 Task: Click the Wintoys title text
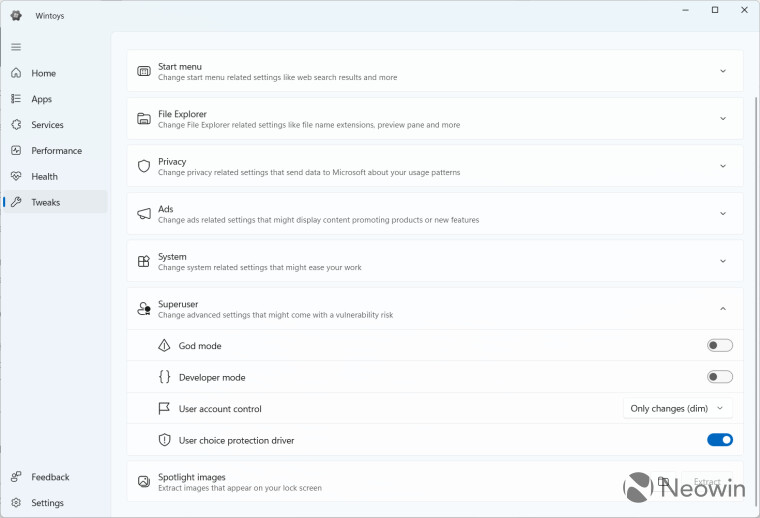point(49,16)
